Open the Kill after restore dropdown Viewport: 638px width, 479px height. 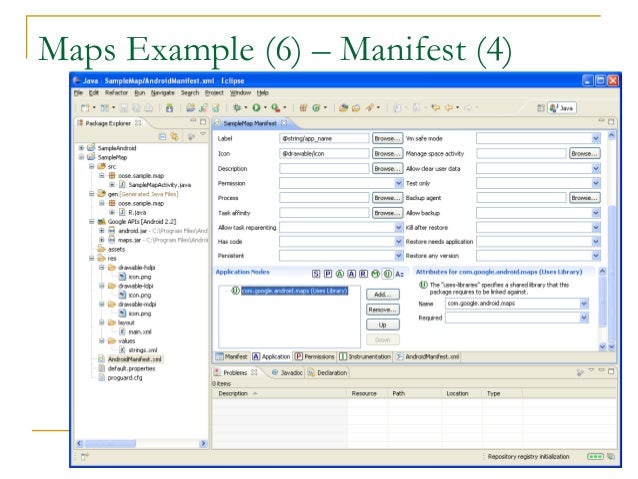[596, 227]
